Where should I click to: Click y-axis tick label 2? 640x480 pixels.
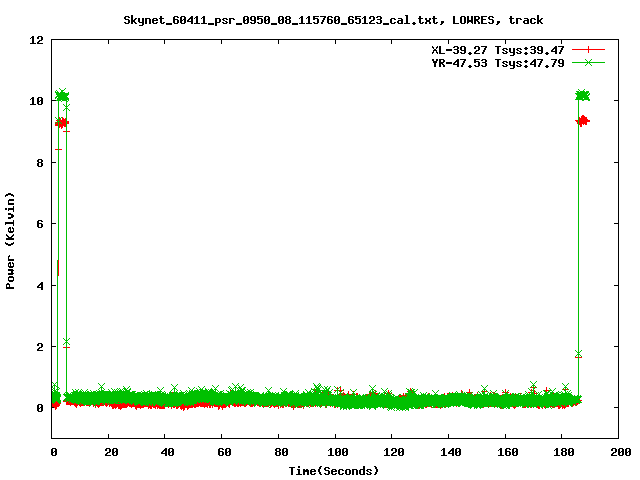[x=40, y=347]
